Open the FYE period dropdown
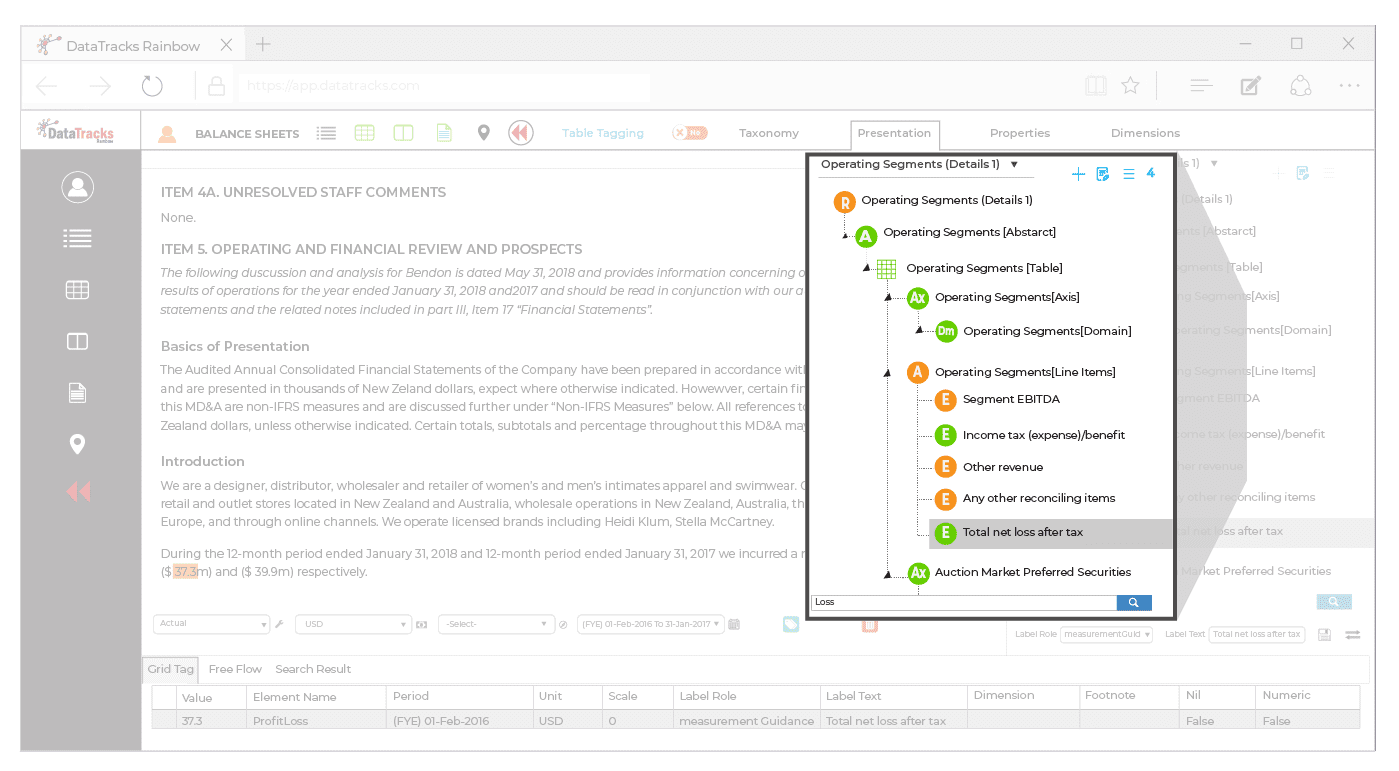 point(651,624)
